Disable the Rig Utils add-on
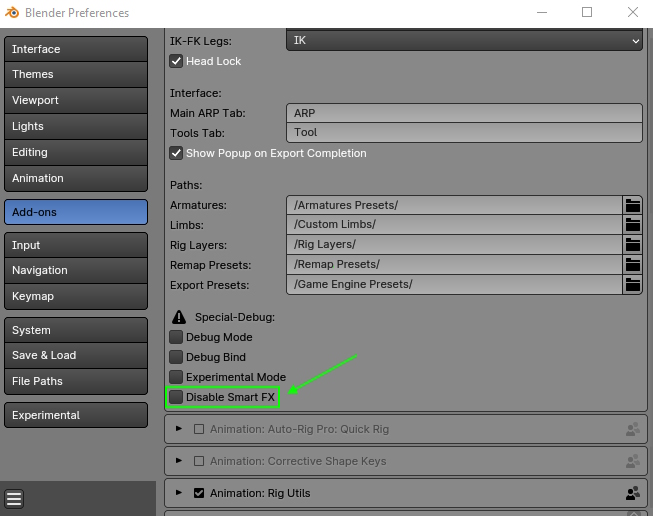 (x=199, y=493)
